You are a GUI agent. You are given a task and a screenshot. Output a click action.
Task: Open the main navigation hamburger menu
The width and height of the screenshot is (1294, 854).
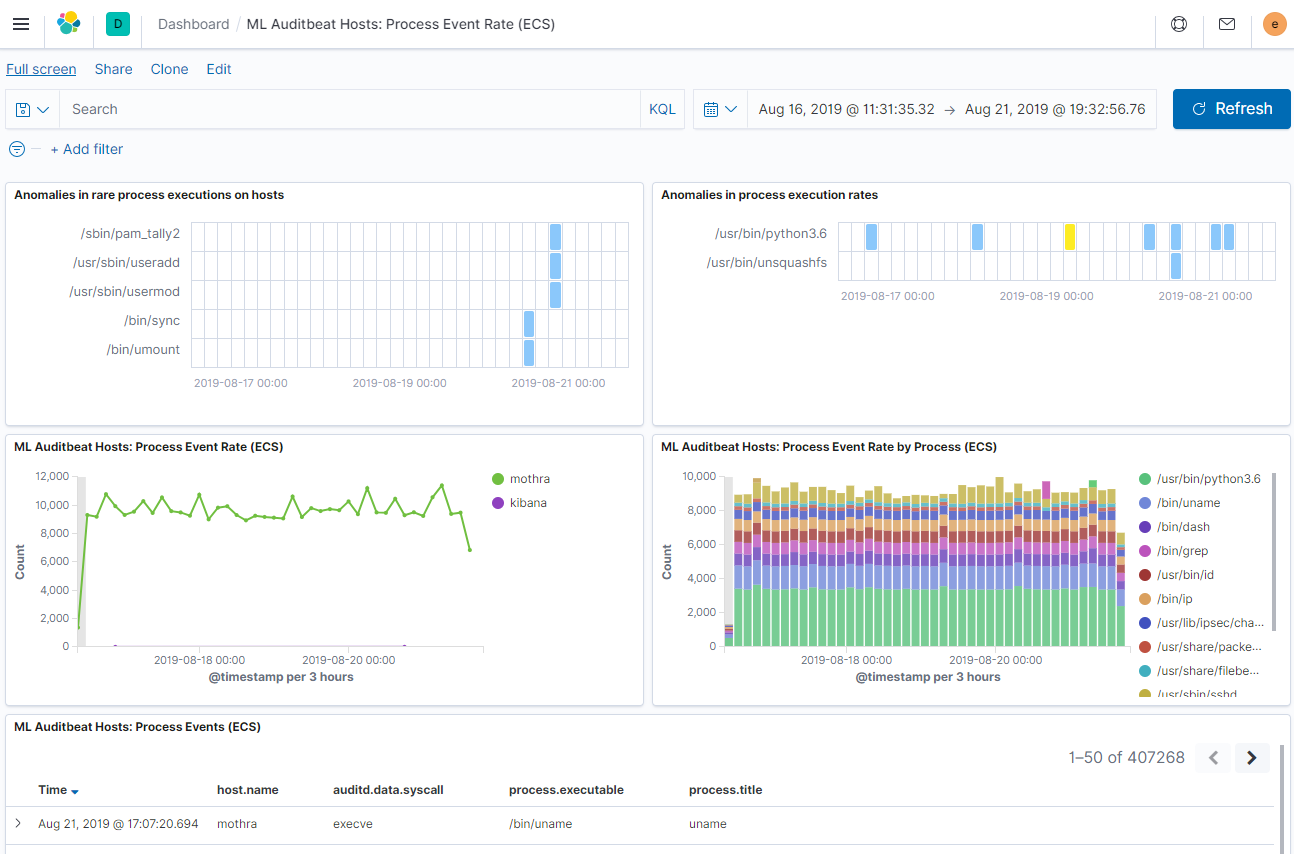click(21, 24)
